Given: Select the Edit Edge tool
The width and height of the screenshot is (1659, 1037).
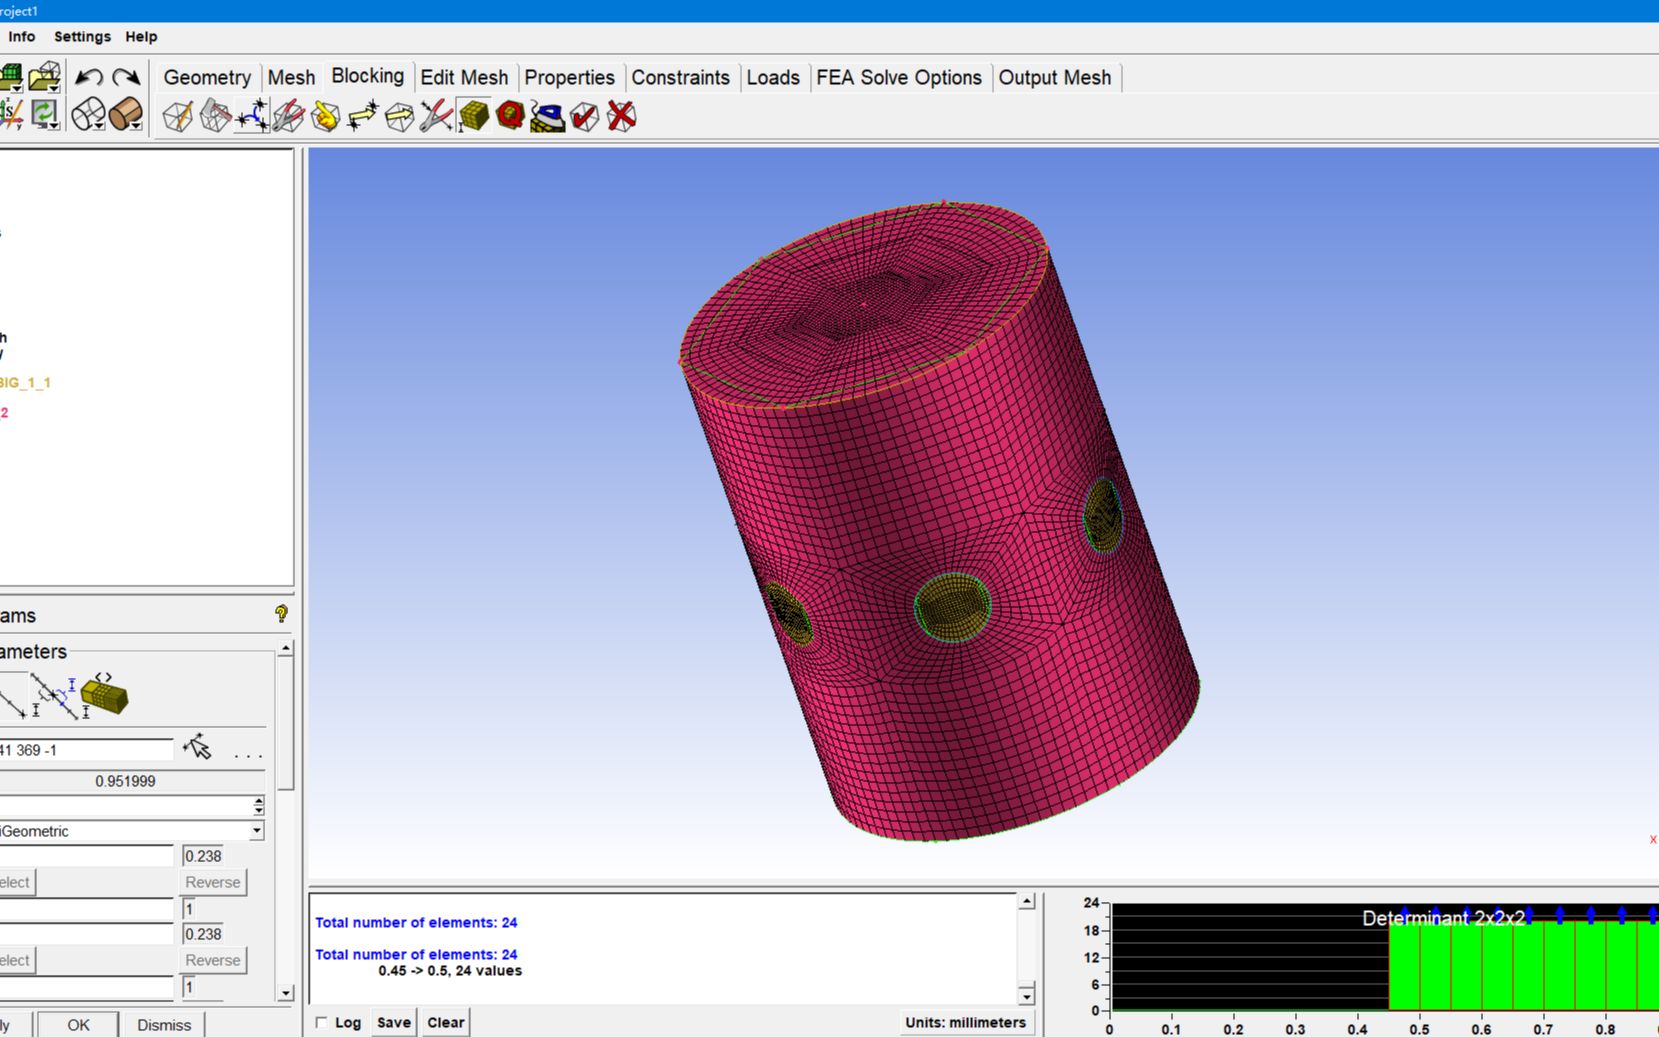Looking at the screenshot, I should coord(437,116).
